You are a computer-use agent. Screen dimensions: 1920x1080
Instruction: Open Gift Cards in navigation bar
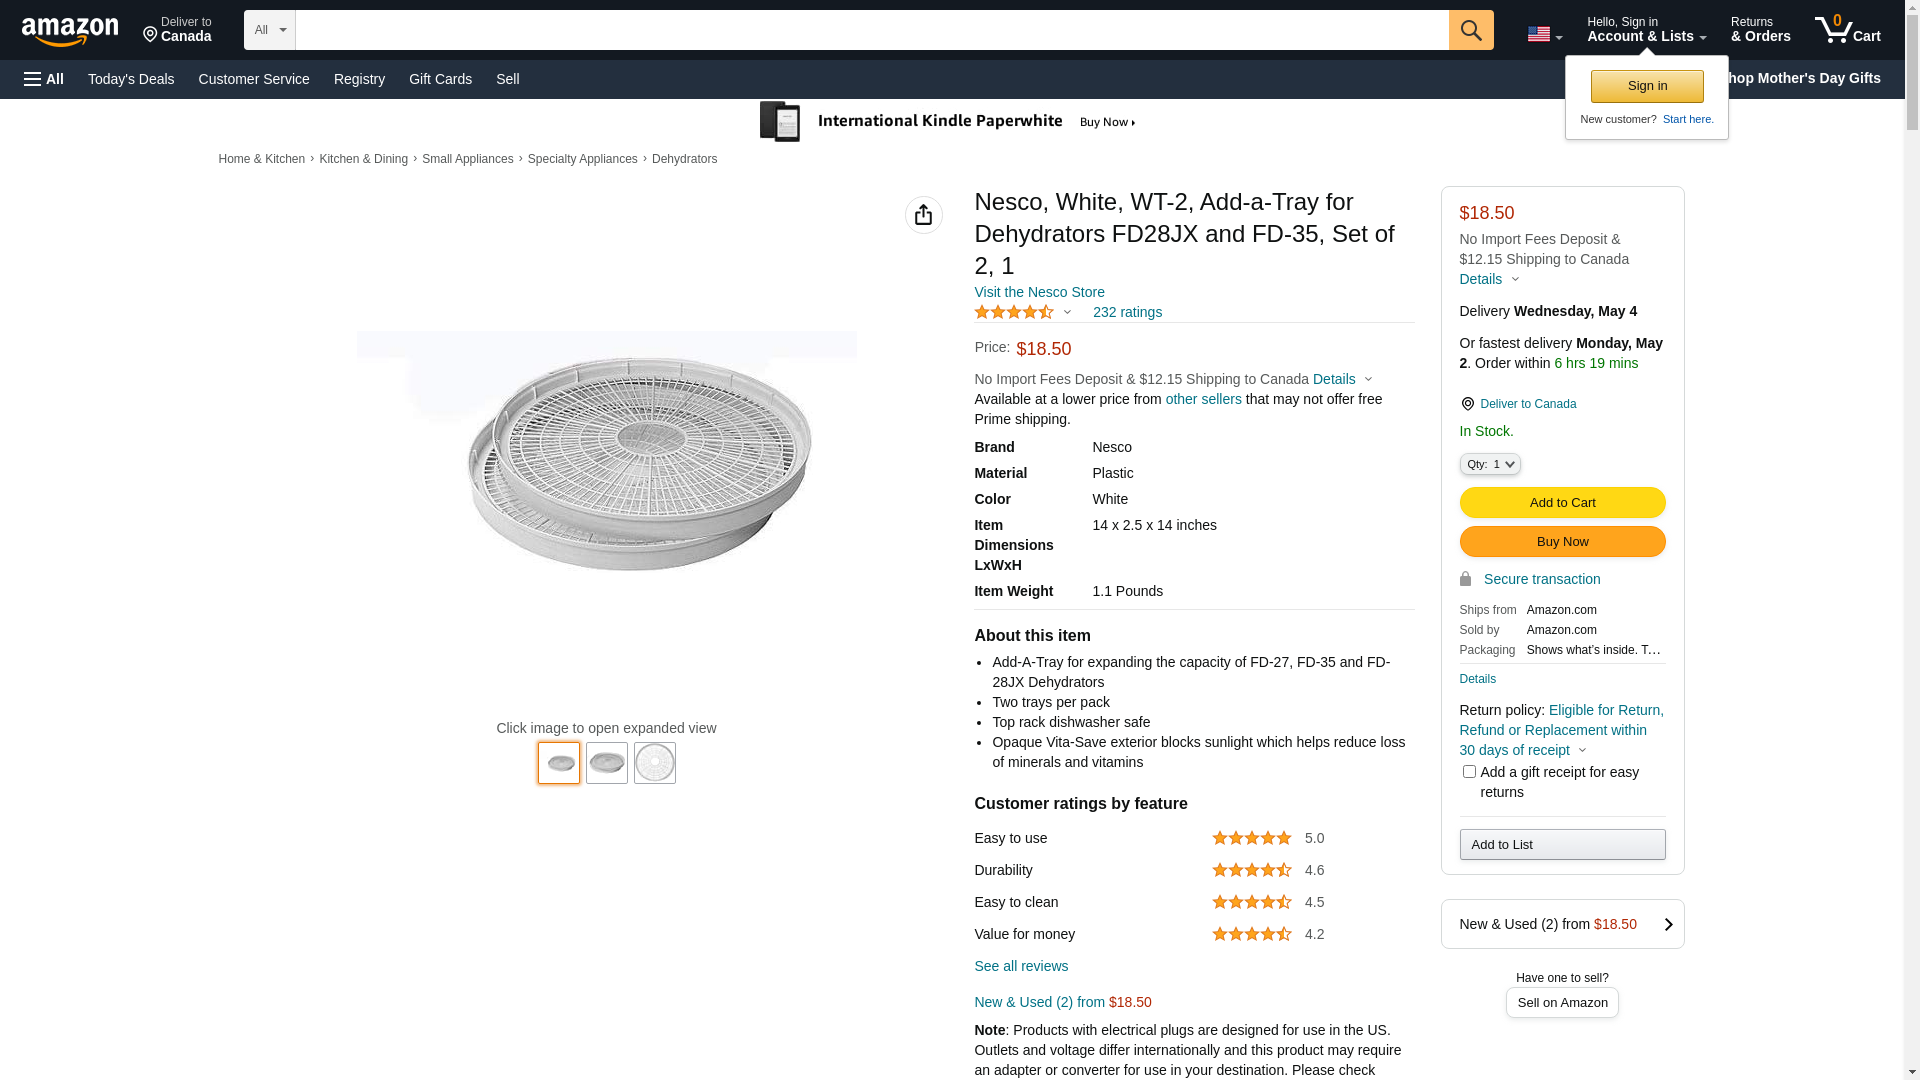[x=440, y=79]
